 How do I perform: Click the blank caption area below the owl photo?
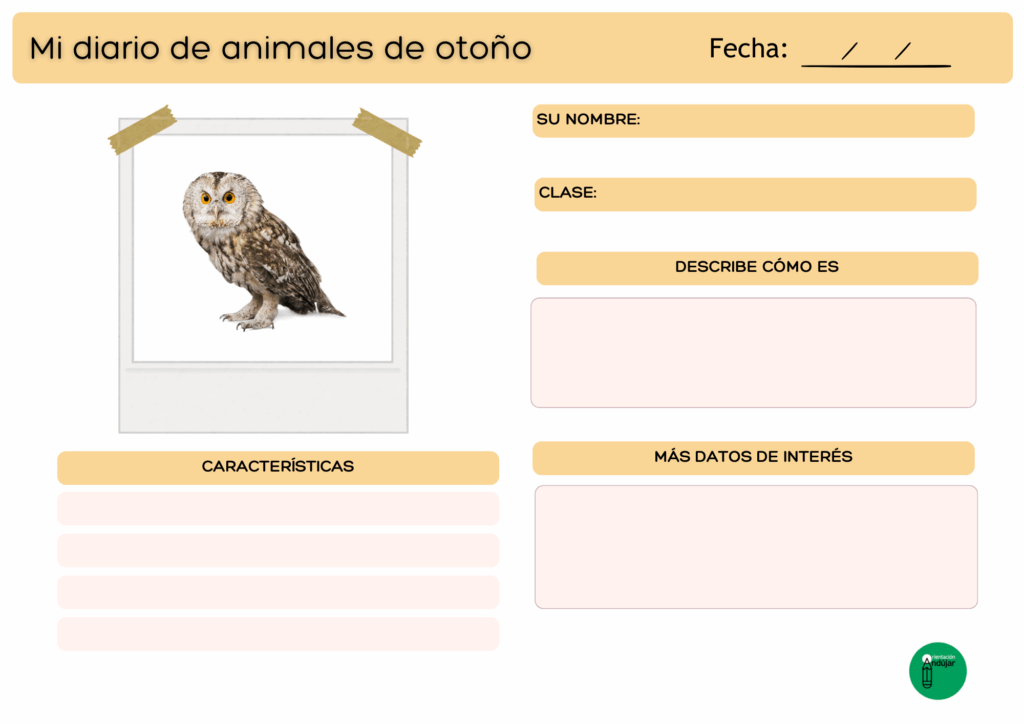(263, 400)
